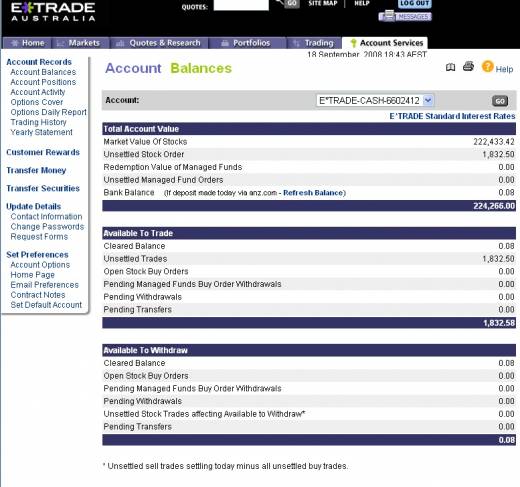Image resolution: width=520 pixels, height=487 pixels.
Task: Open Account Balances in sidebar
Action: pyautogui.click(x=43, y=72)
